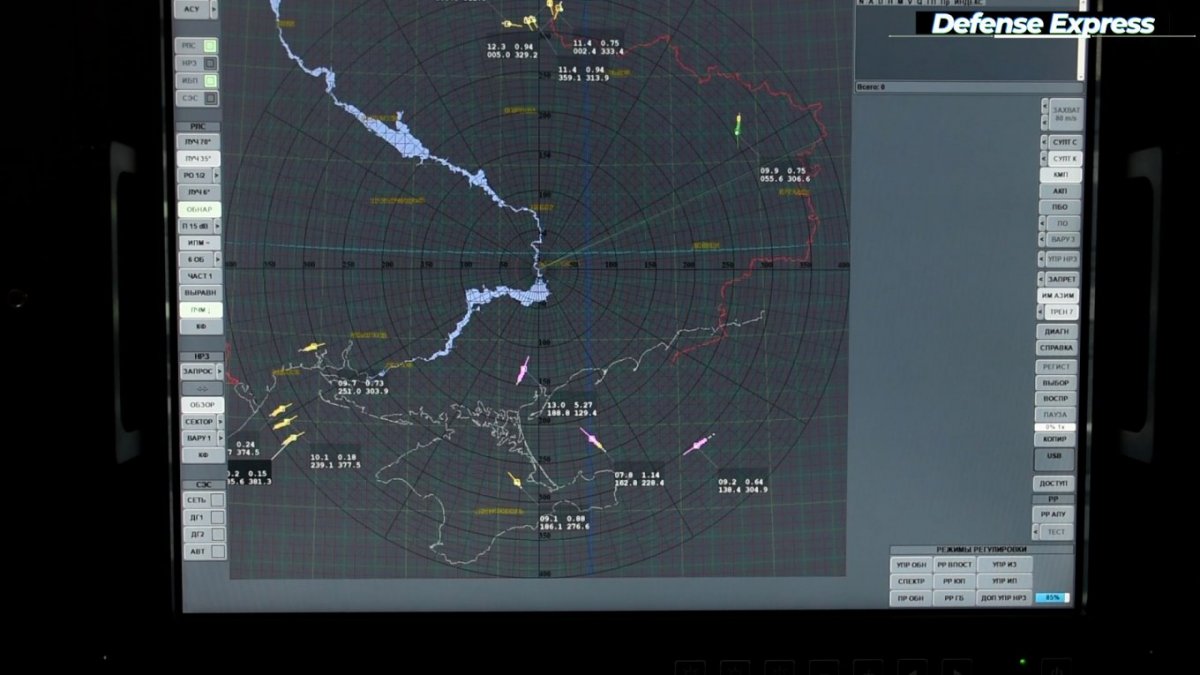Click the target list panel scrollbar

1080,42
